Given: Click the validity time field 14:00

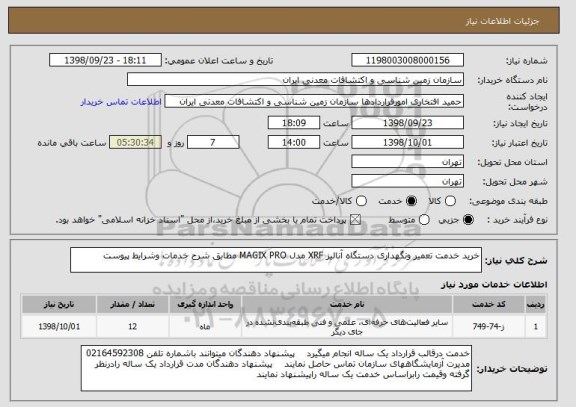Looking at the screenshot, I should click(294, 142).
